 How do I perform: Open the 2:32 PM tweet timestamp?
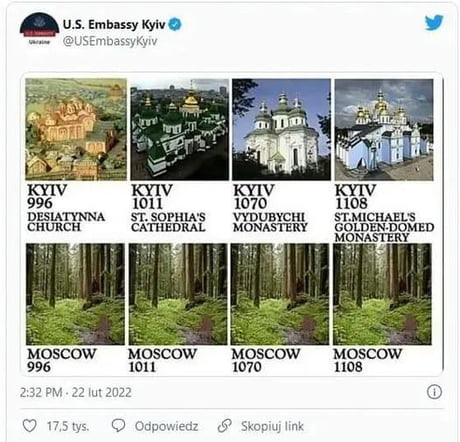point(76,392)
